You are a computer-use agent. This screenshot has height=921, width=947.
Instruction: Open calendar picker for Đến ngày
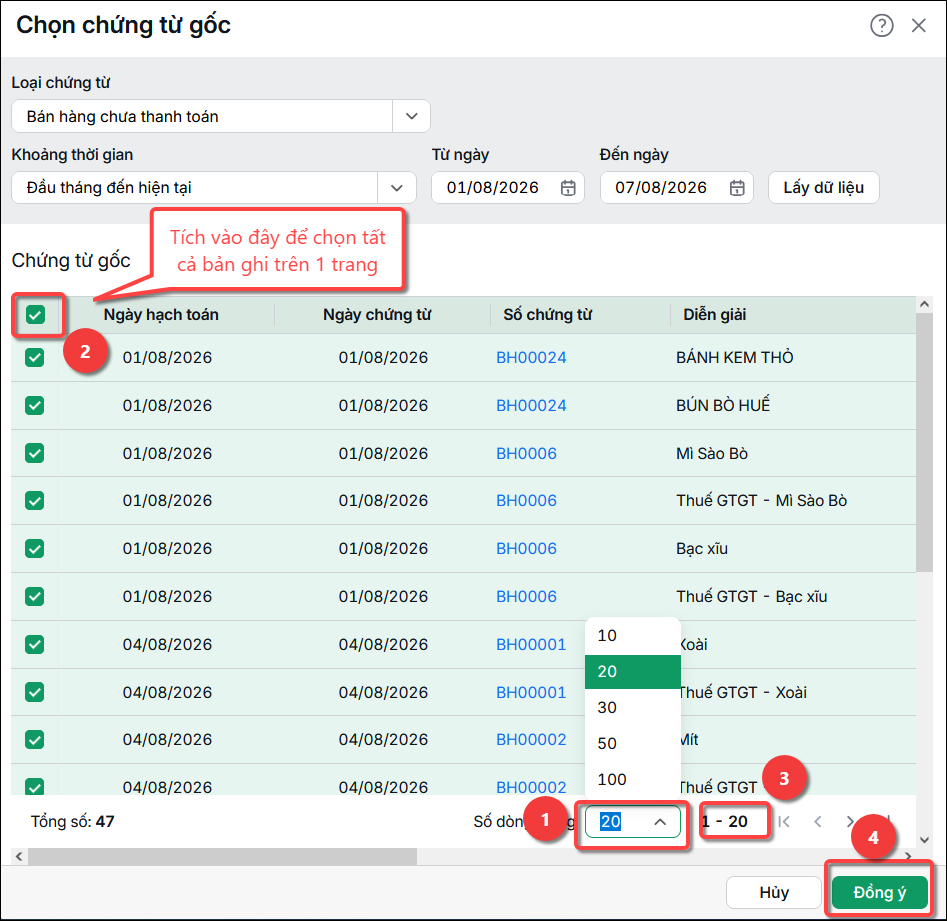737,188
